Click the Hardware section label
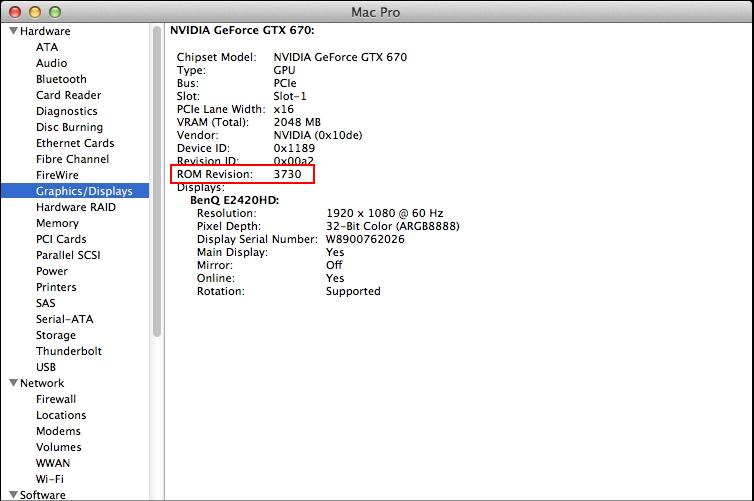The image size is (754, 501). [45, 31]
